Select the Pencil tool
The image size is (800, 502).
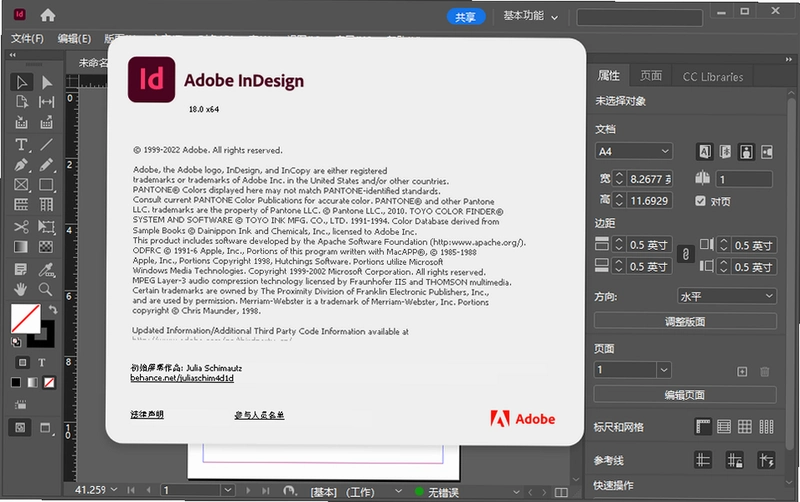pyautogui.click(x=46, y=165)
